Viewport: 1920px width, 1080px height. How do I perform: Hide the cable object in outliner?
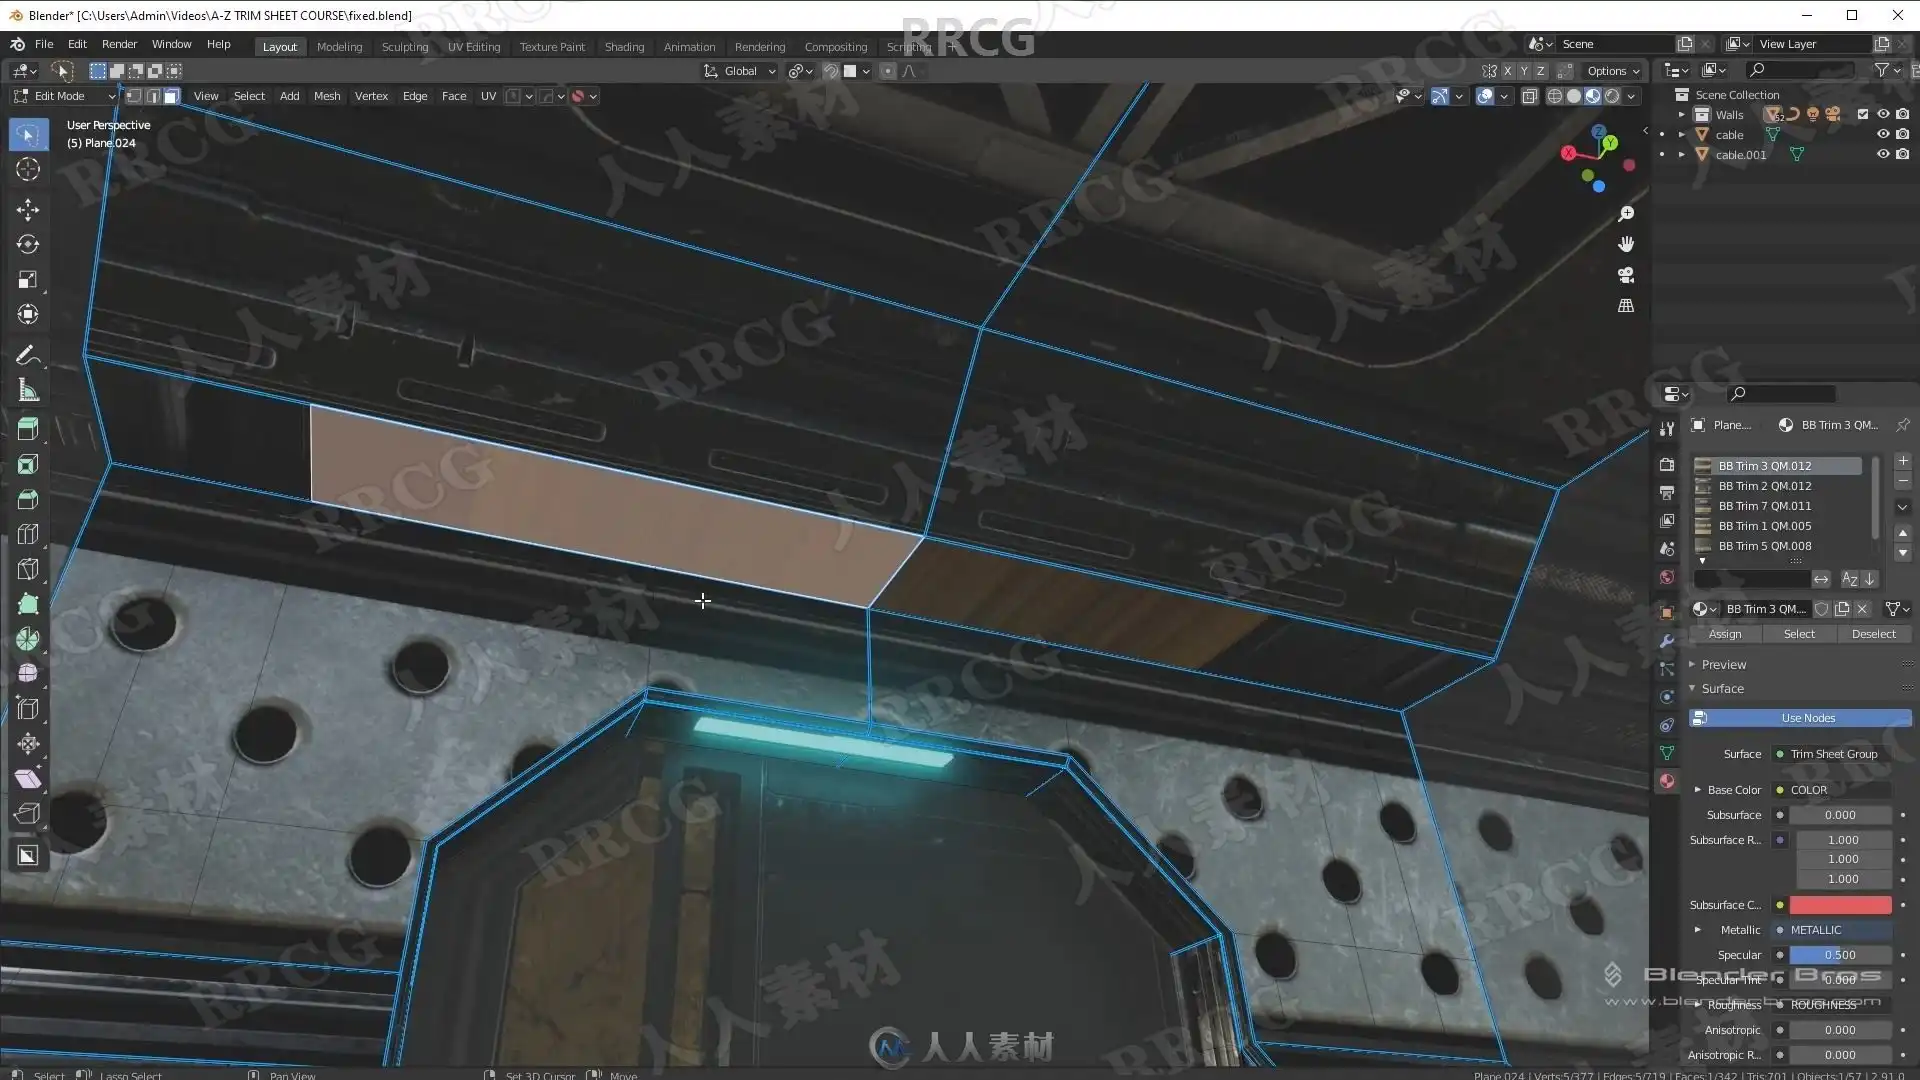pos(1882,134)
